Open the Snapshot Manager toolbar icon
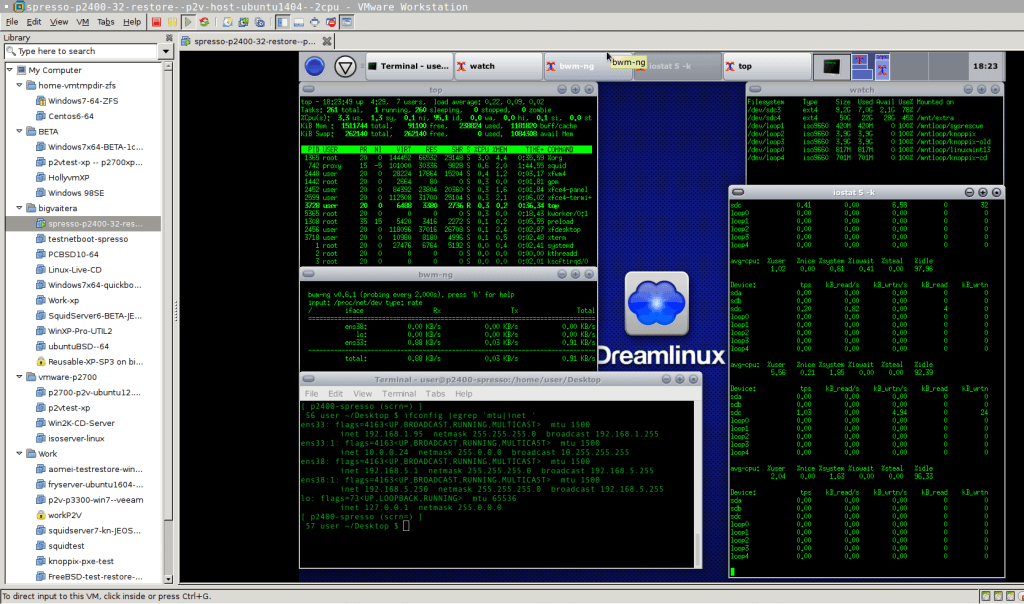The image size is (1024, 604). pyautogui.click(x=260, y=22)
